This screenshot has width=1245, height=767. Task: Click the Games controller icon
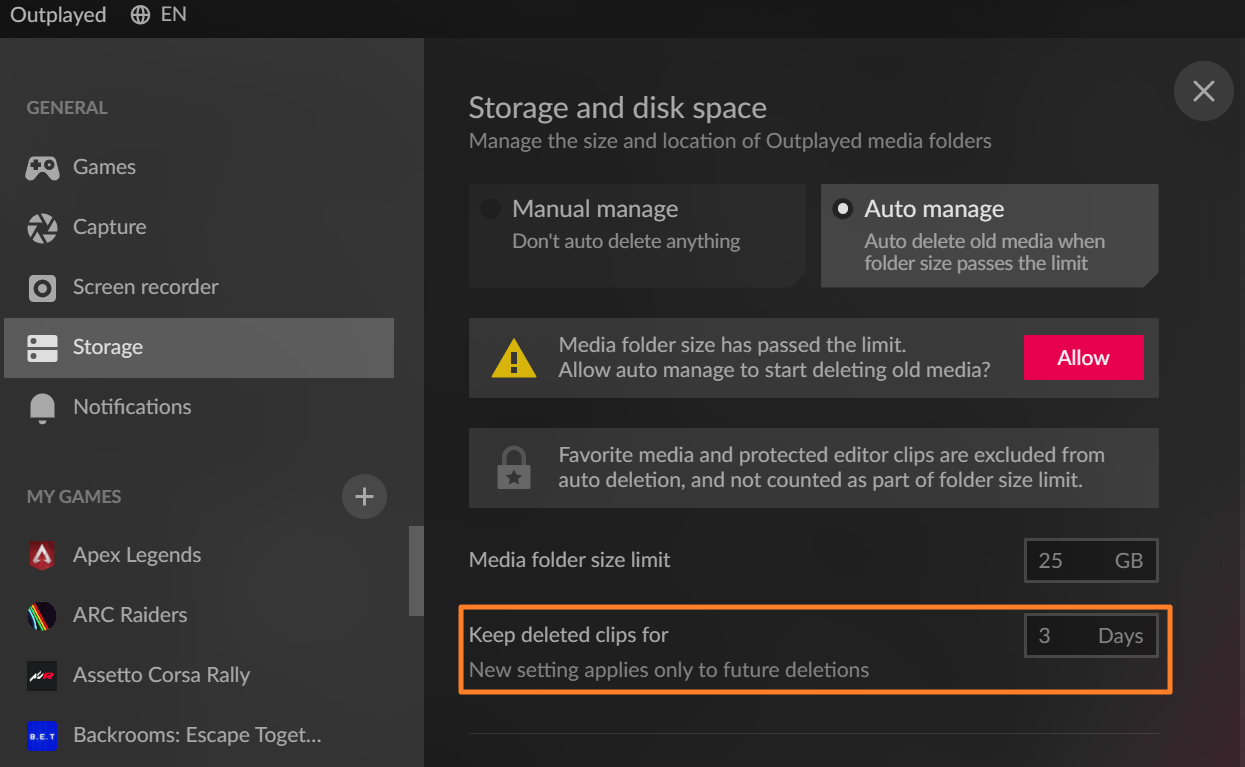(x=42, y=167)
